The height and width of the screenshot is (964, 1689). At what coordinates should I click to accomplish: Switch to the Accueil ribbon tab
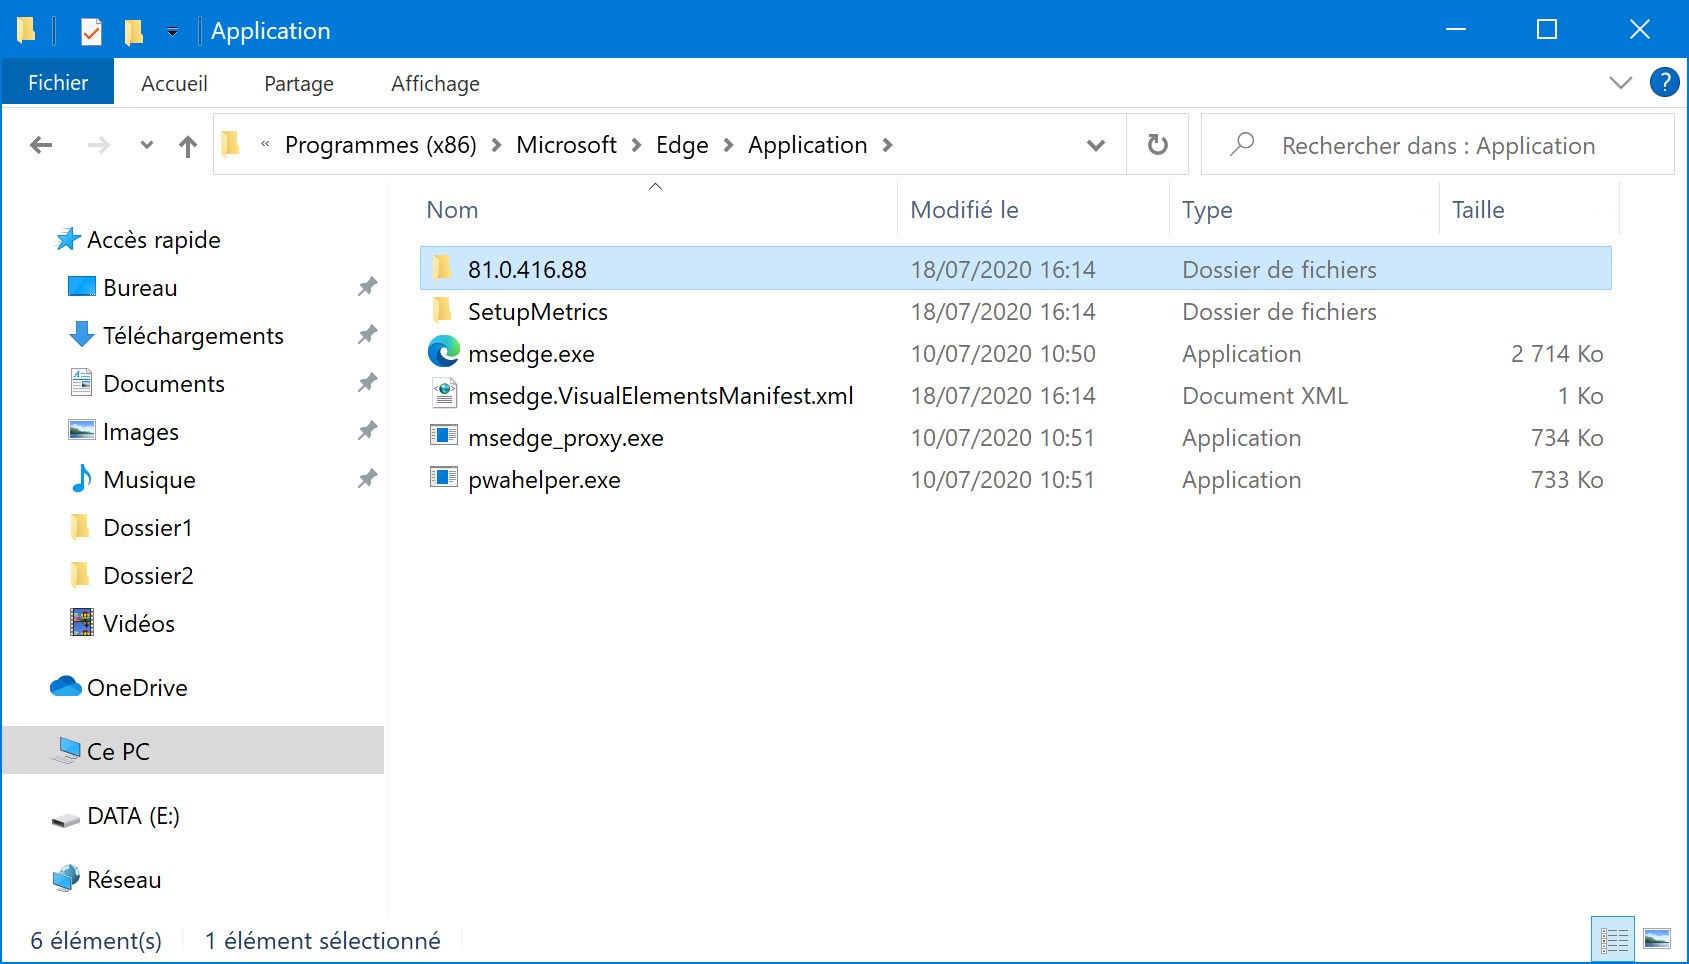pyautogui.click(x=174, y=83)
